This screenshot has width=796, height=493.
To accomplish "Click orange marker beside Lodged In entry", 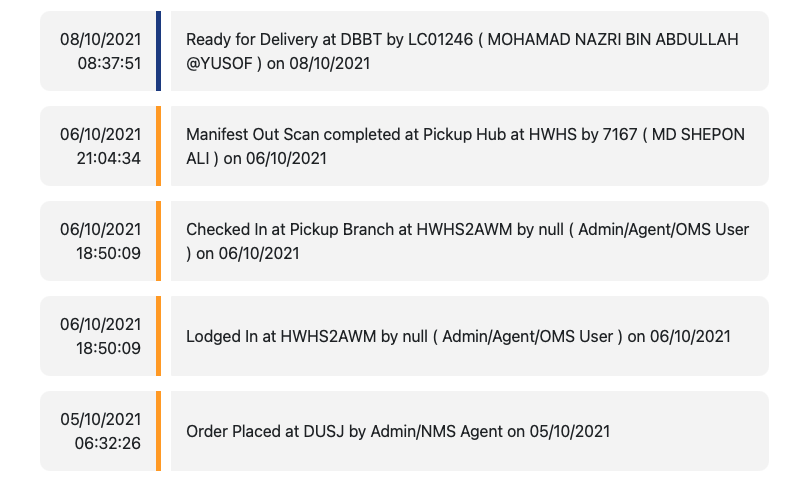I will [x=158, y=336].
